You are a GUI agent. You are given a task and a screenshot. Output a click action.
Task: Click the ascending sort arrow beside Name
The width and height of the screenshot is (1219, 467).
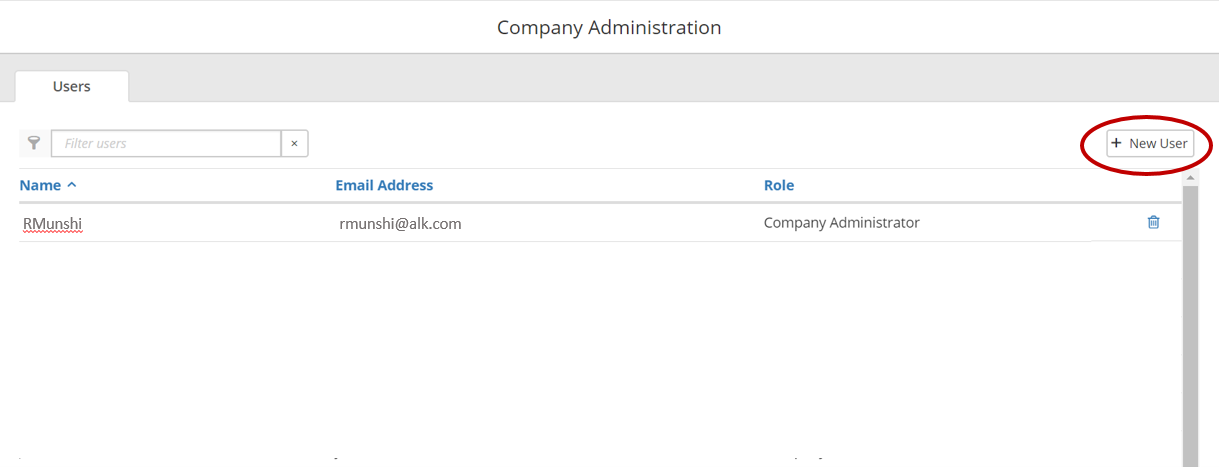pos(72,185)
